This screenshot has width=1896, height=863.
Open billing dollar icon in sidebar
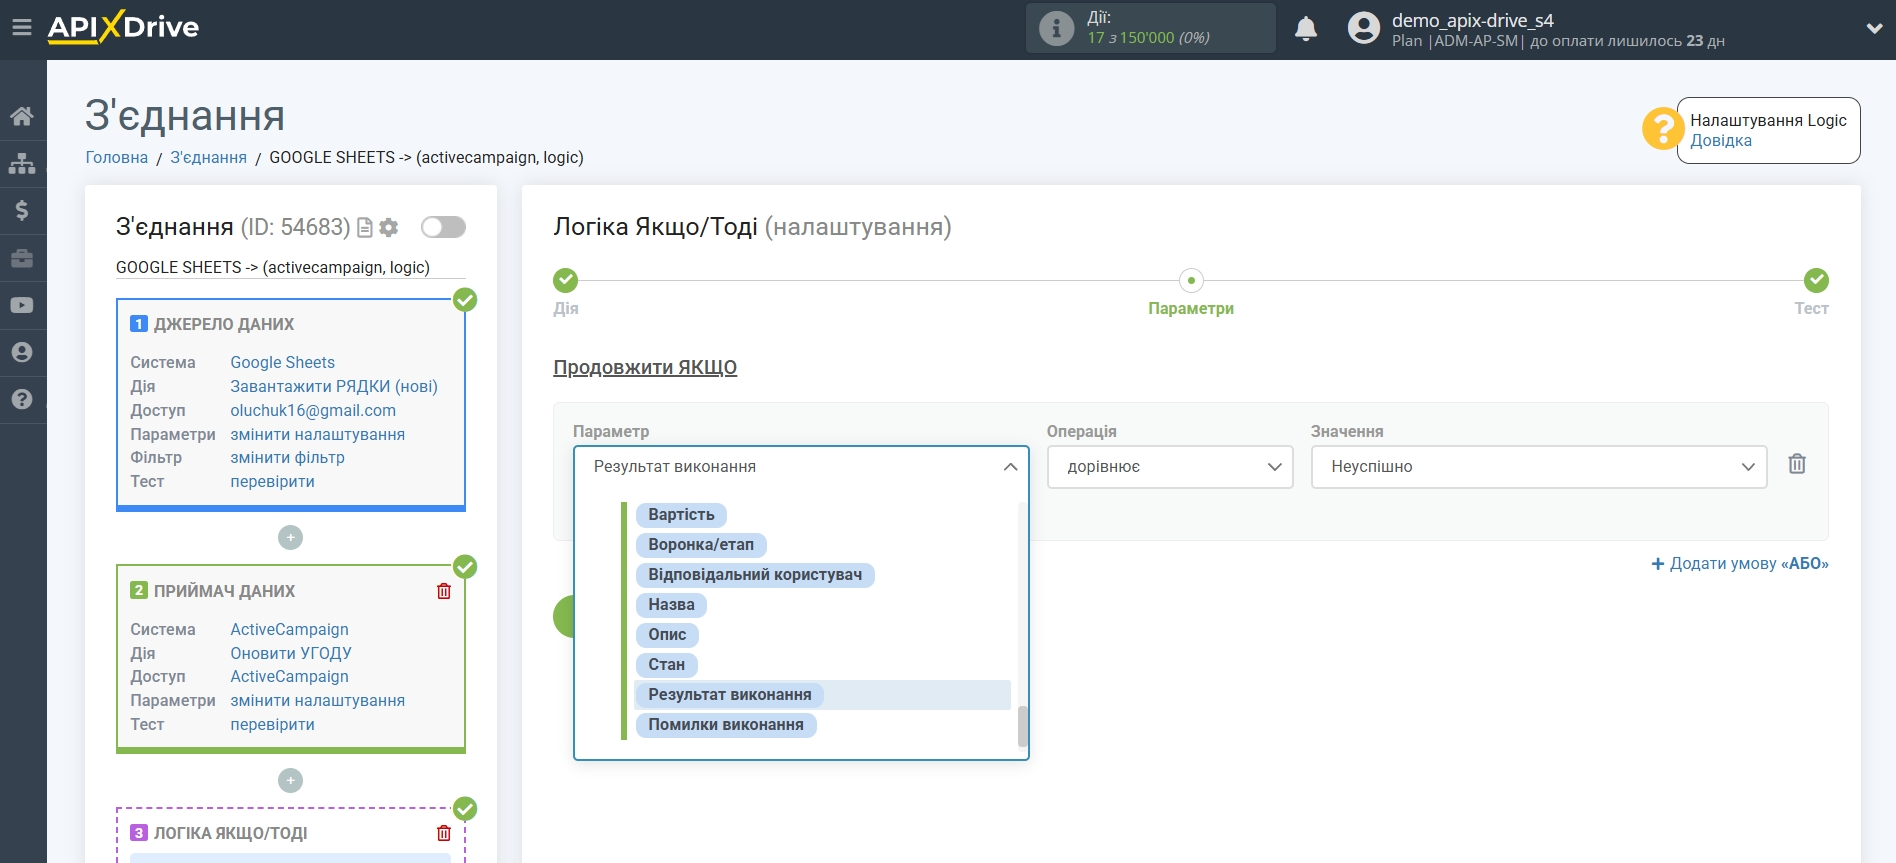tap(22, 210)
